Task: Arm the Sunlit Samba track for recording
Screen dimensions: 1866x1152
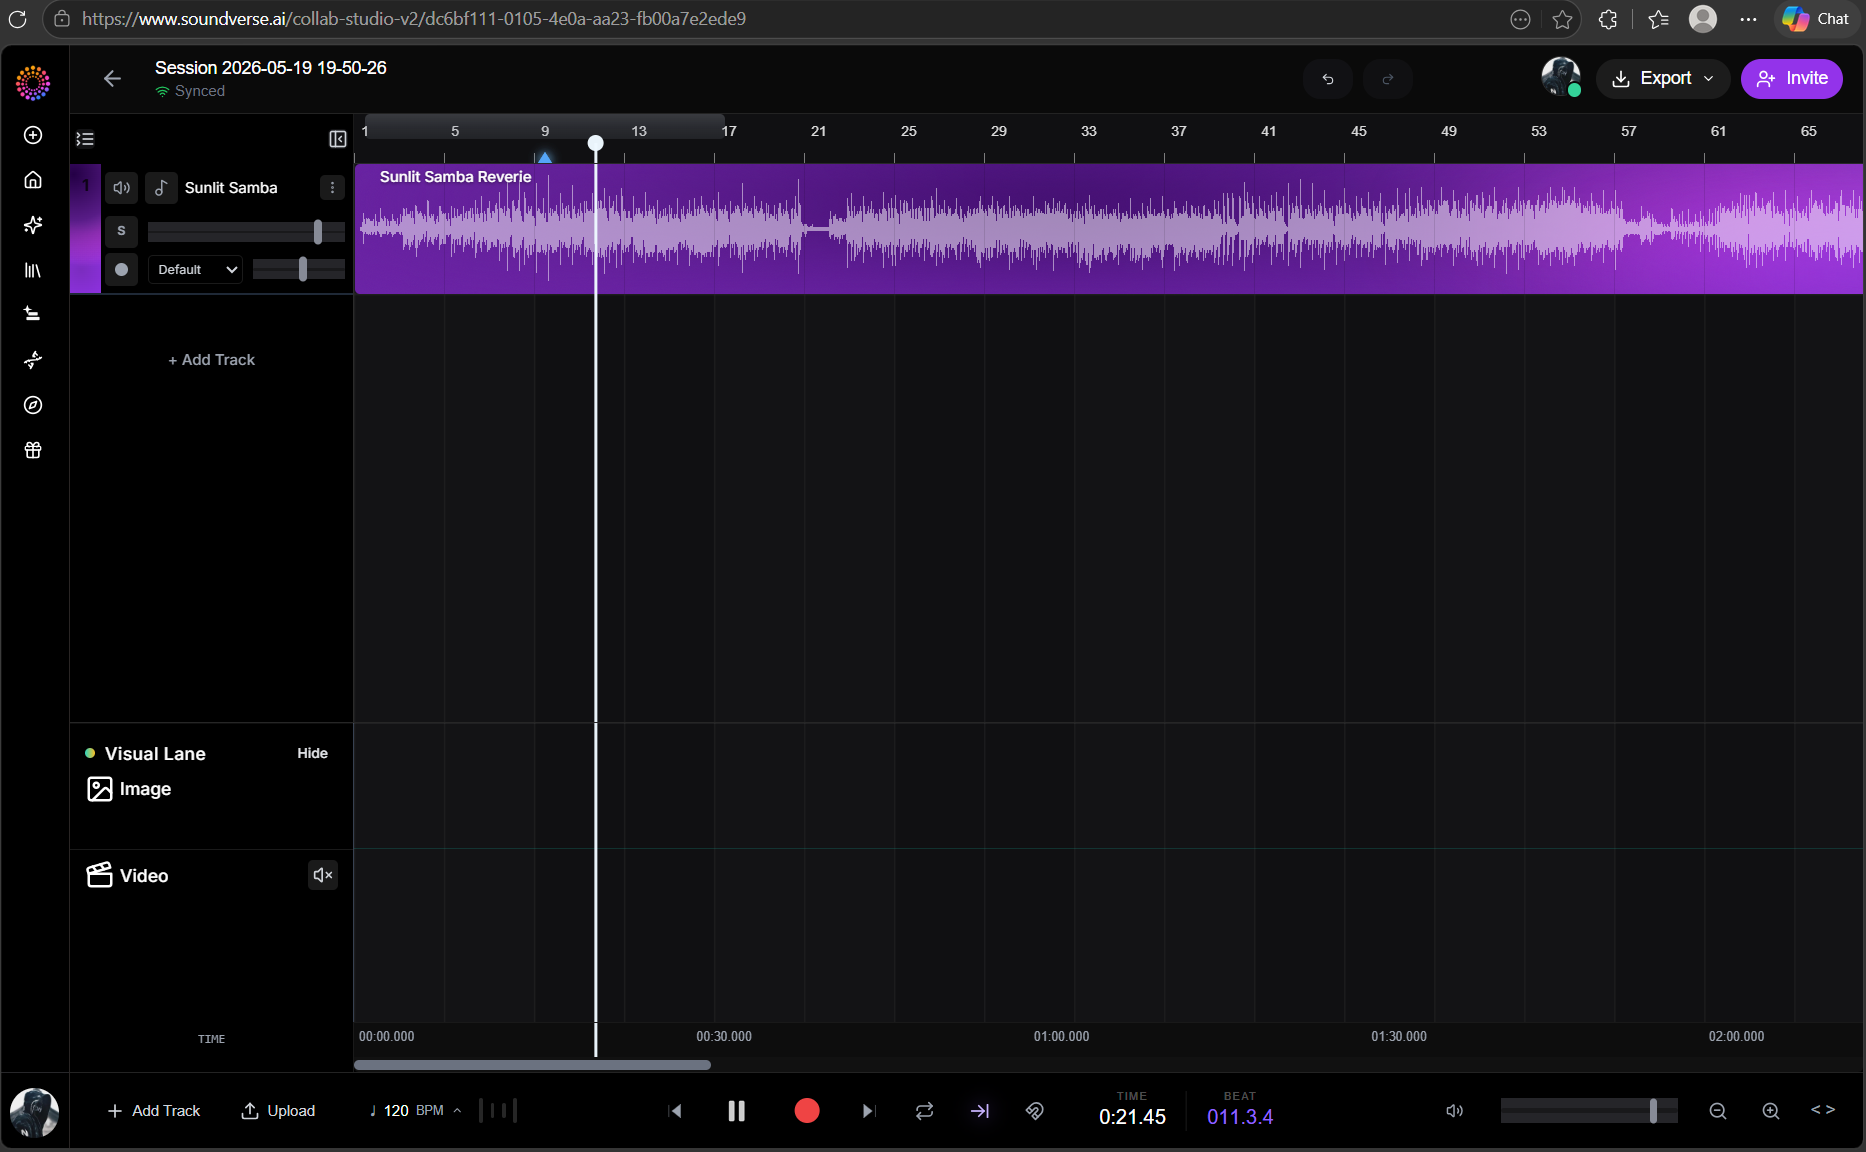Action: point(121,269)
